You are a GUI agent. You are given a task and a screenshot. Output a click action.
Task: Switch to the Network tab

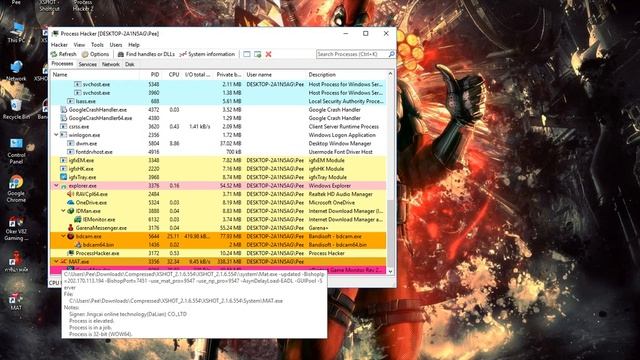click(111, 64)
